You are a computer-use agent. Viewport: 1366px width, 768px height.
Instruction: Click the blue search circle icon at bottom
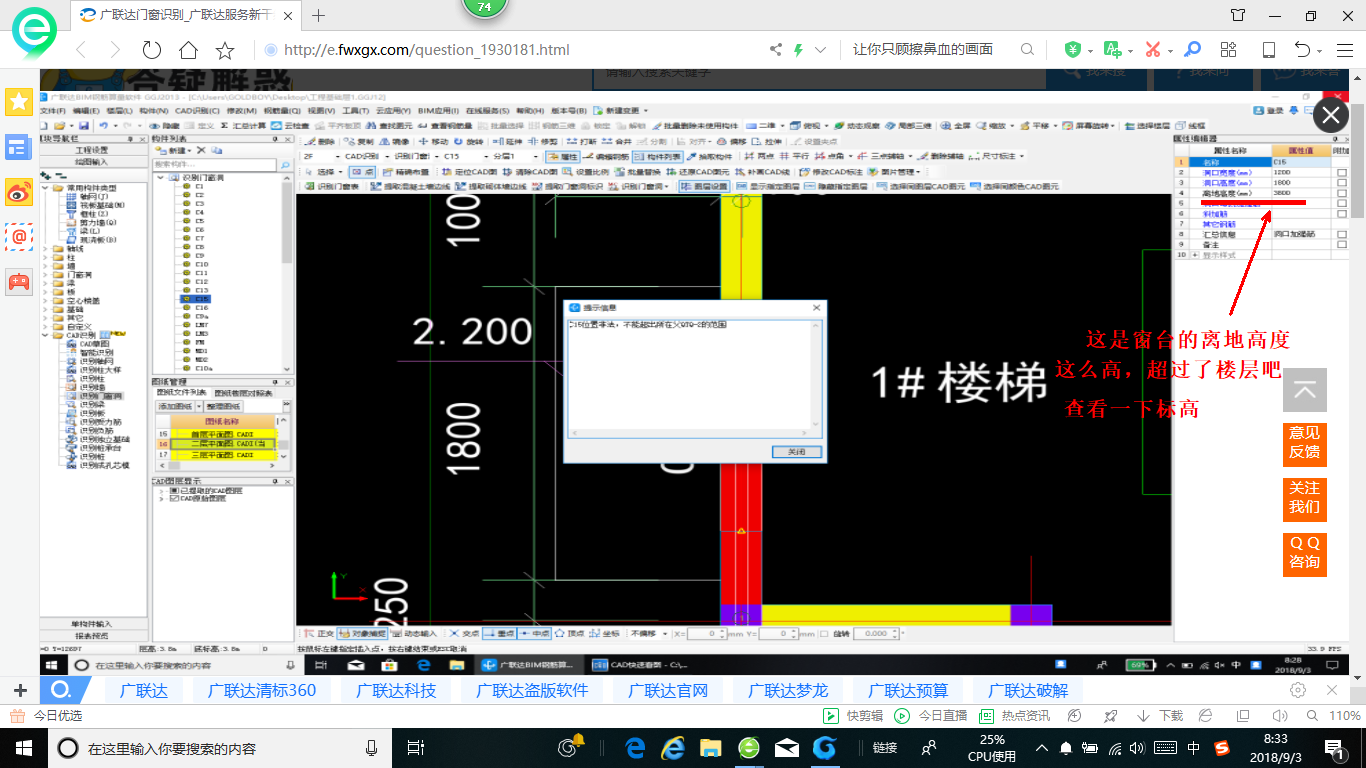(60, 690)
